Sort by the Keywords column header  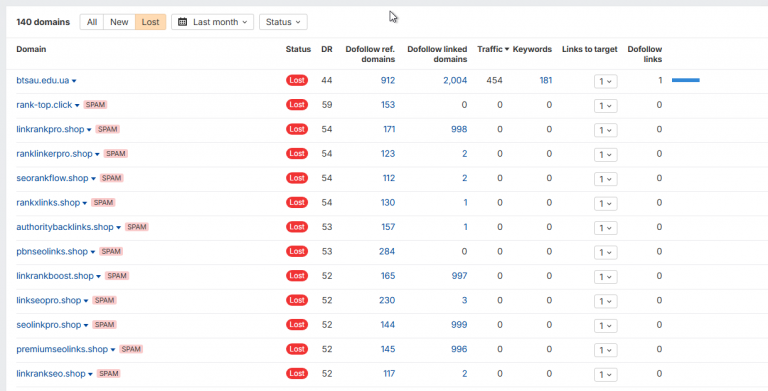[532, 49]
